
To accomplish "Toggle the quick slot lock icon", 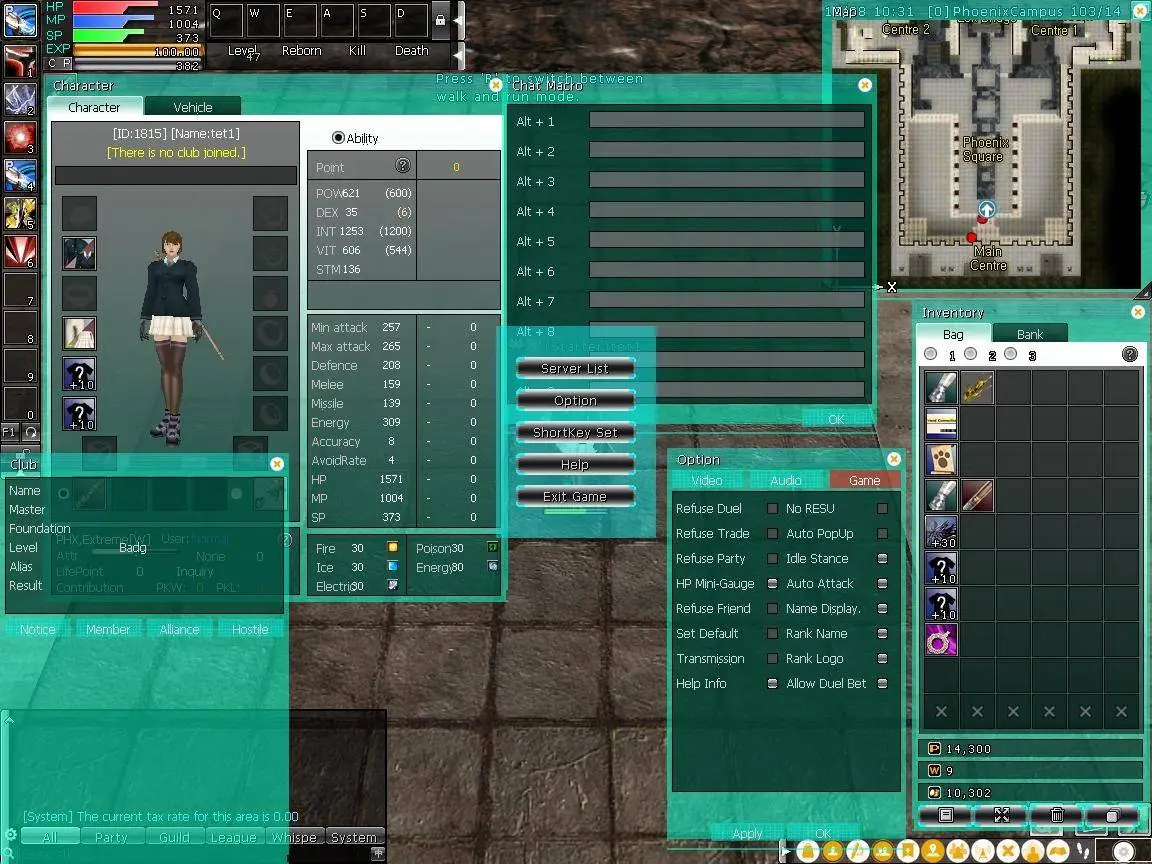I will click(x=440, y=20).
